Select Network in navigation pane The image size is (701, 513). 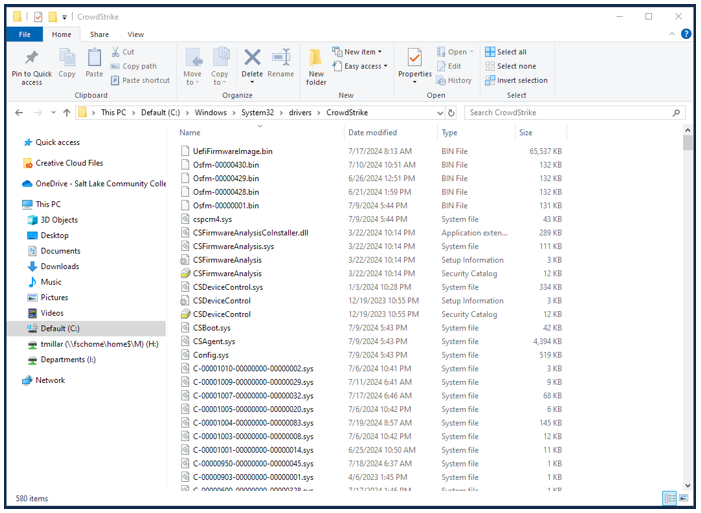click(x=50, y=381)
